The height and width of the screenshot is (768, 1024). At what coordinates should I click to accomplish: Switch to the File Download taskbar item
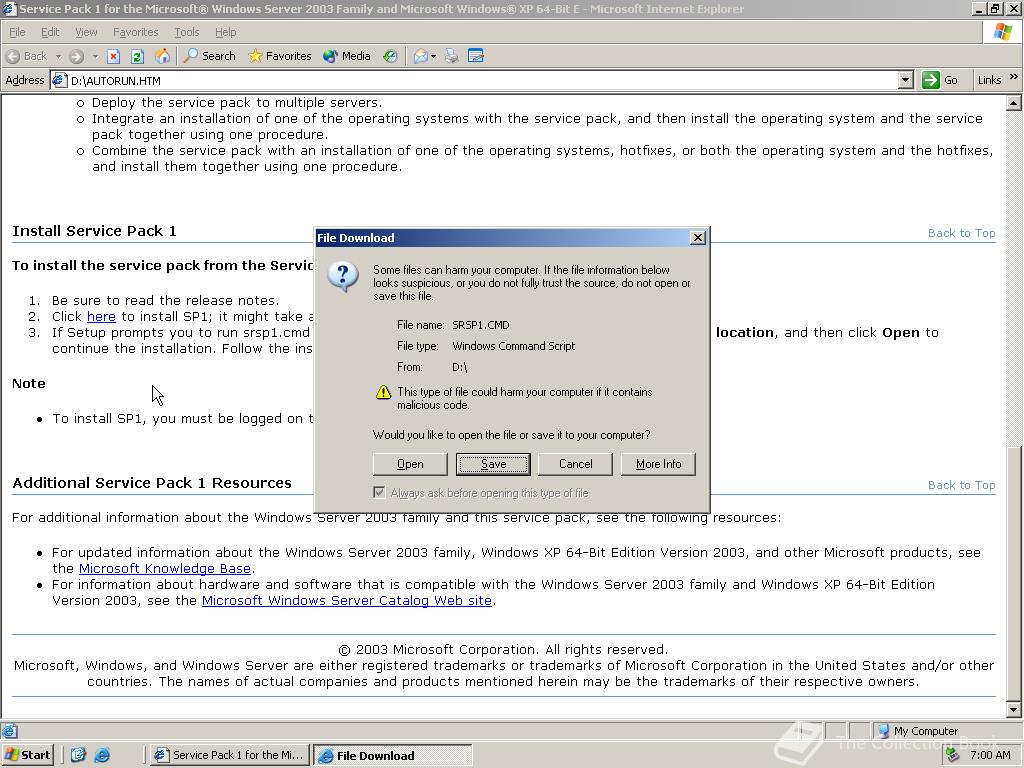(x=392, y=755)
